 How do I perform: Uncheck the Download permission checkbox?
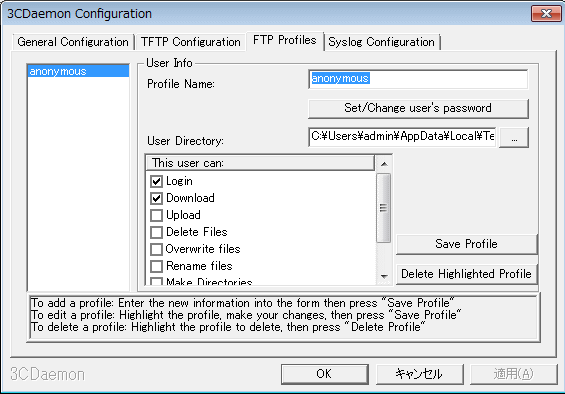(x=156, y=198)
